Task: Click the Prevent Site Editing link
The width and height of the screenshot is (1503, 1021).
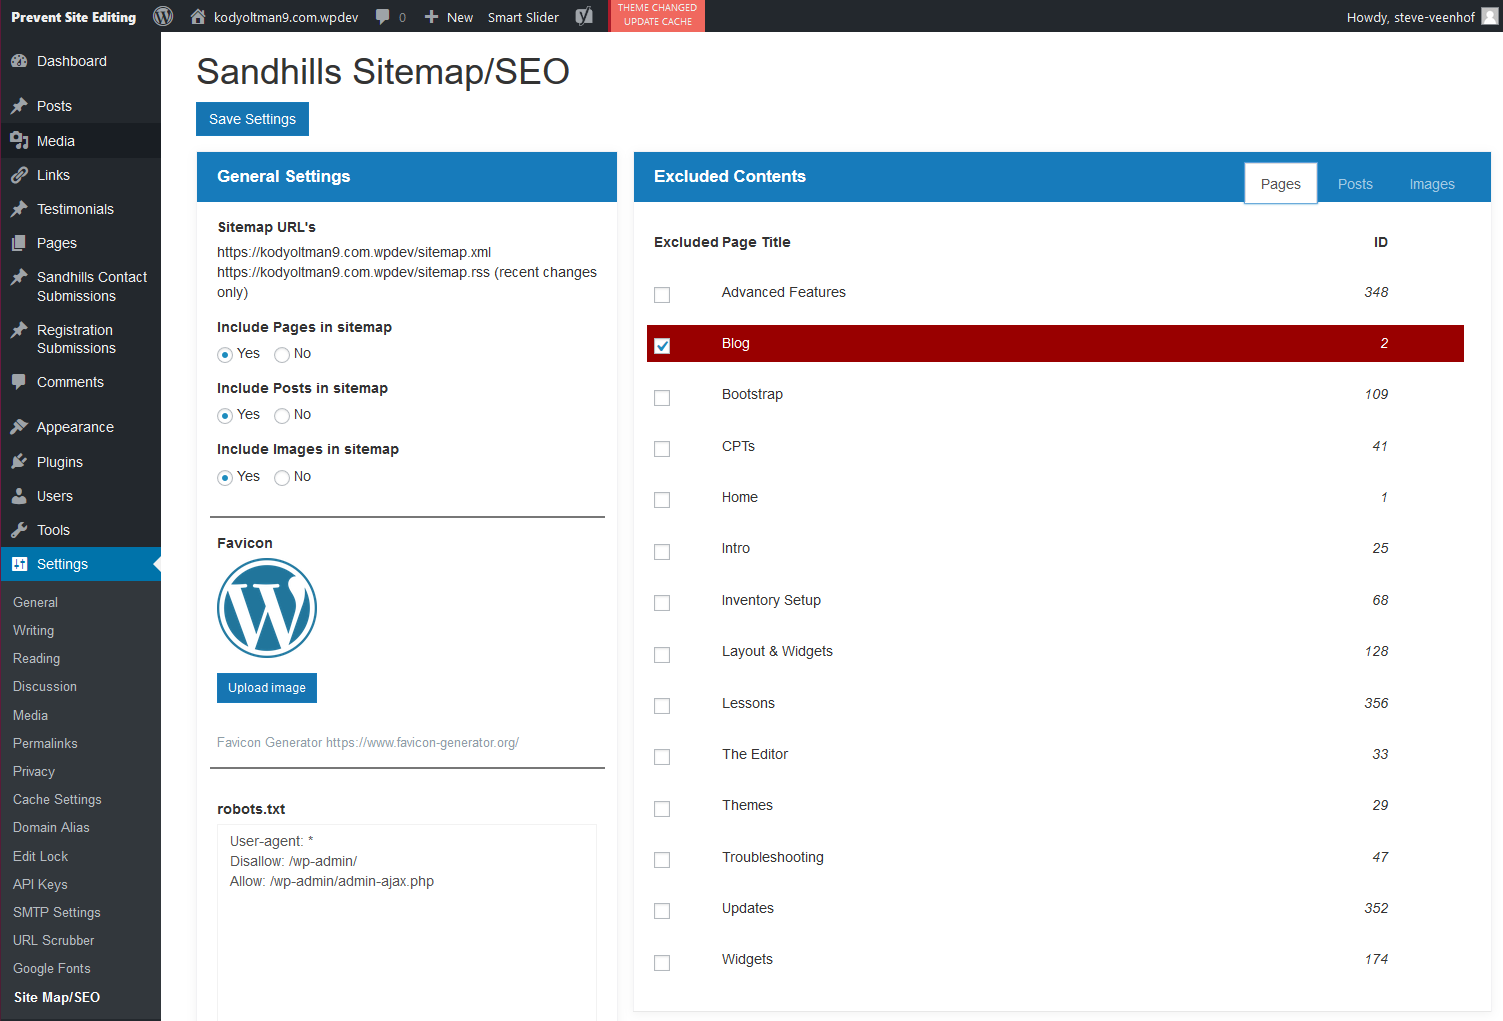Action: [73, 17]
